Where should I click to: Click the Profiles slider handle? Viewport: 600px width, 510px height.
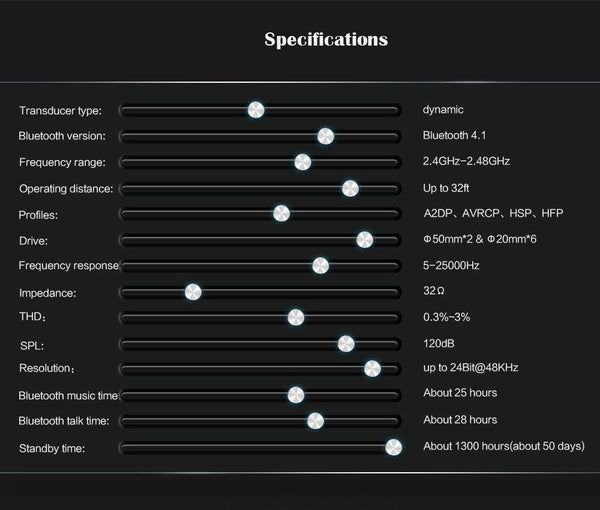pyautogui.click(x=281, y=214)
